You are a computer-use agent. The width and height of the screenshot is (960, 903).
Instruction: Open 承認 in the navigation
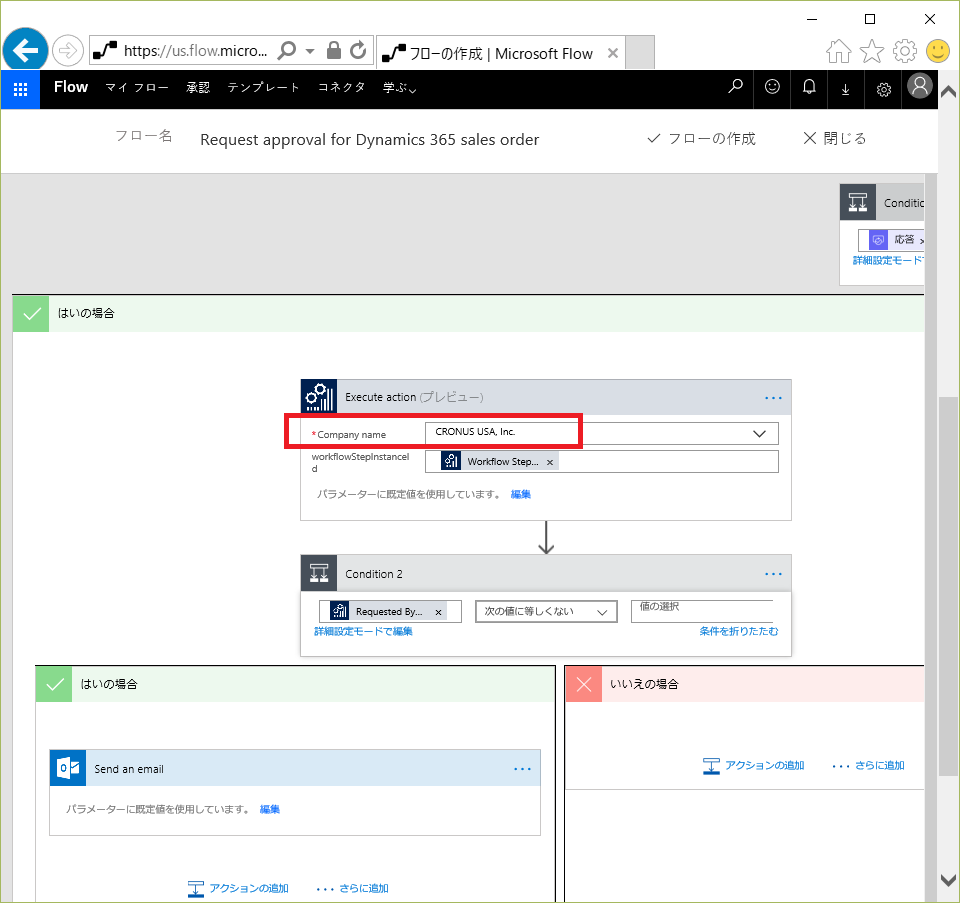click(x=198, y=88)
